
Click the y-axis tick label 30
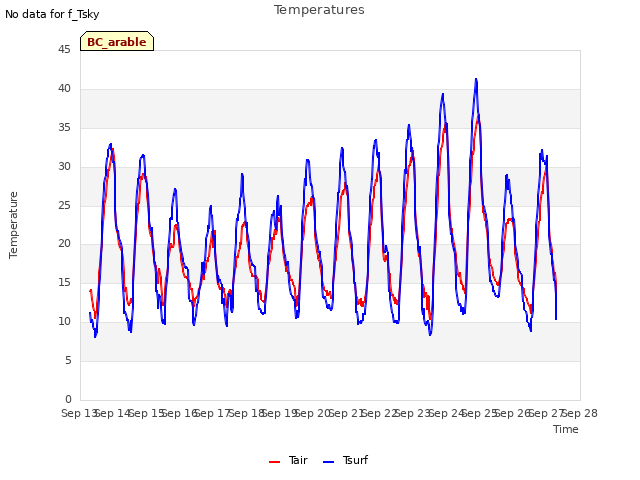64,167
